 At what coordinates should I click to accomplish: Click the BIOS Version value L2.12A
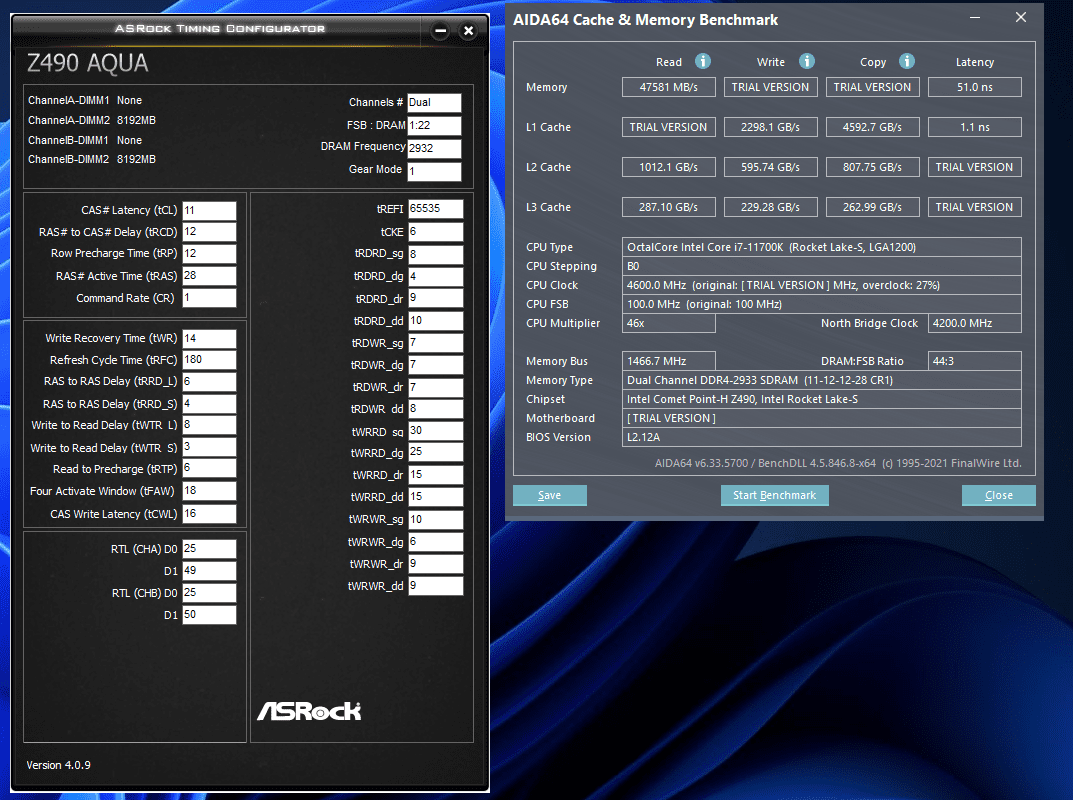(821, 437)
